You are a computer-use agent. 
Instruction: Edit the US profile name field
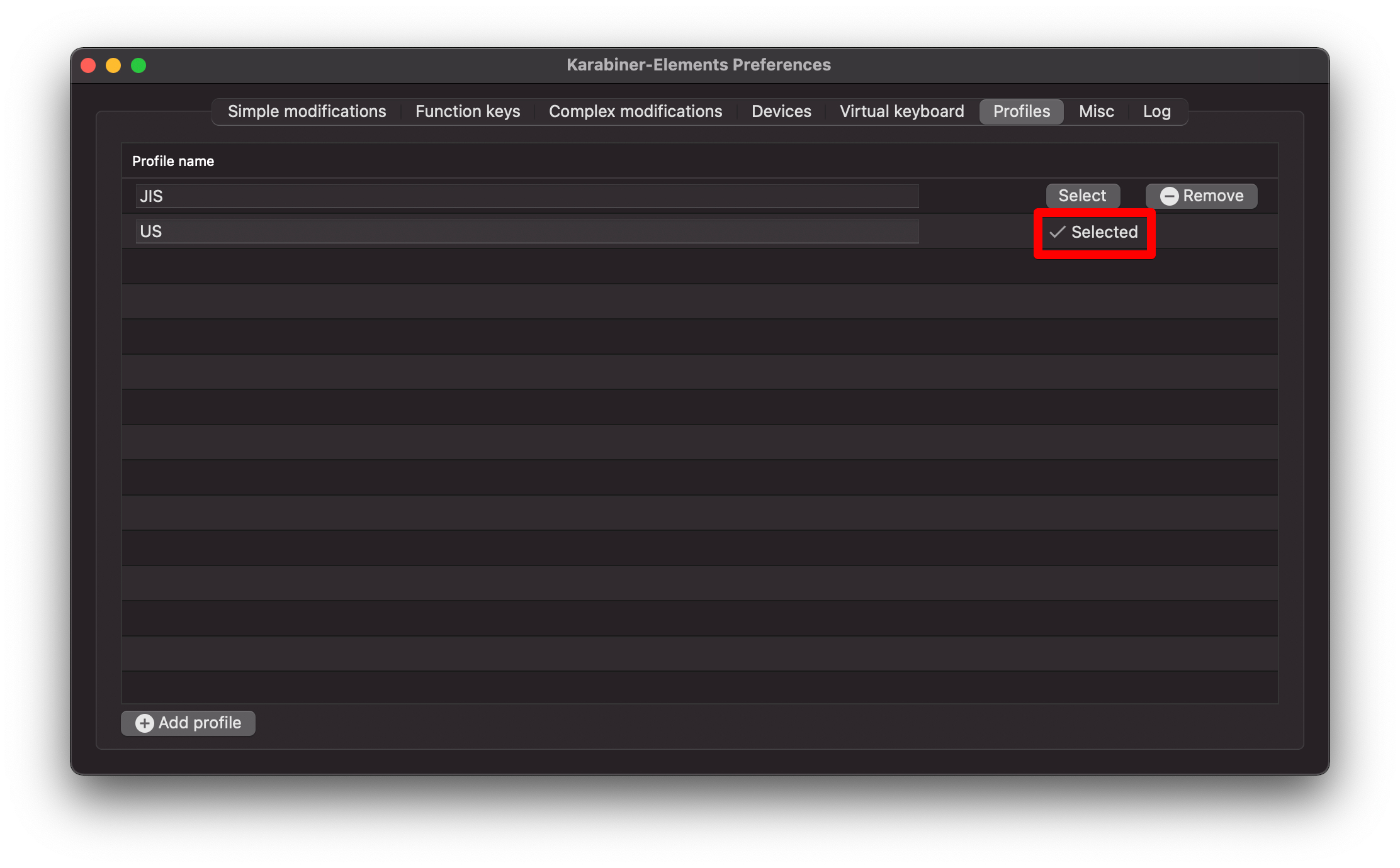point(527,231)
